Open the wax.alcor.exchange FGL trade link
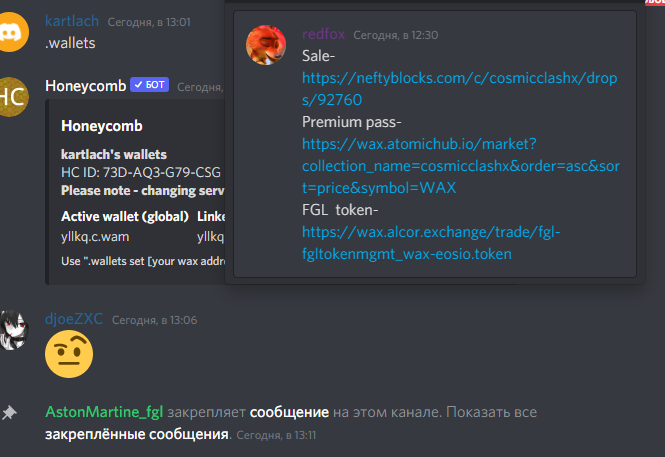 point(431,243)
